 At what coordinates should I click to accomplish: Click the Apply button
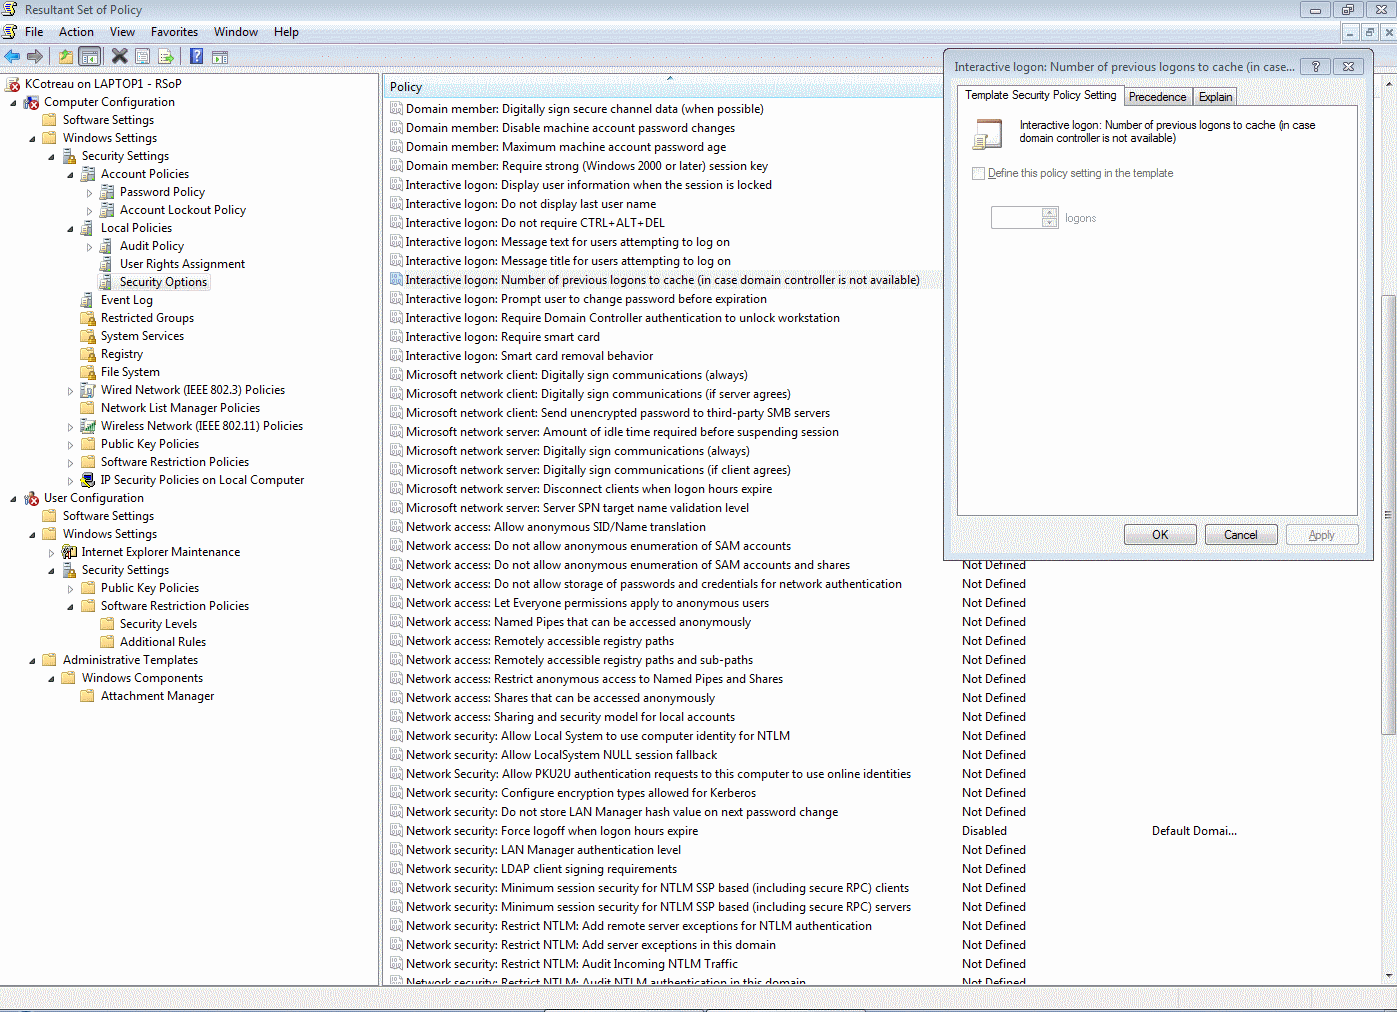(1322, 535)
